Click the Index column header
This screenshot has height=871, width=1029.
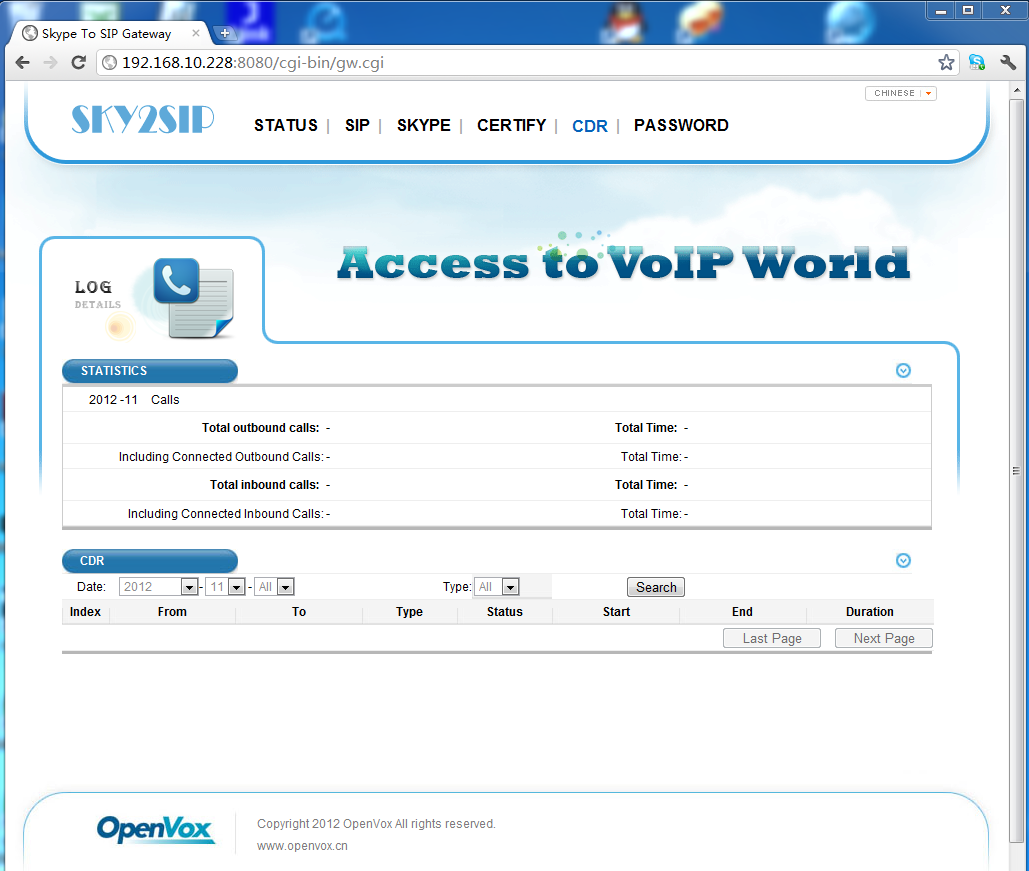[85, 612]
